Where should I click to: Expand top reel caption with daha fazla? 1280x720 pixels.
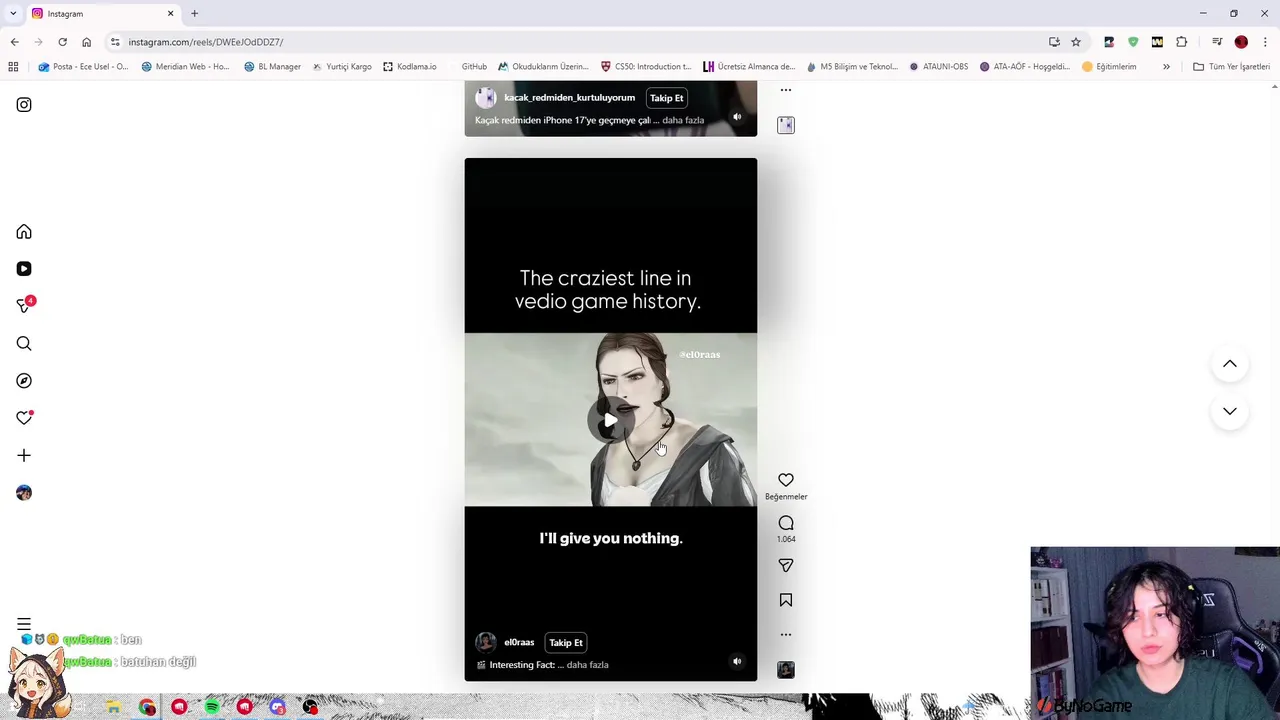click(683, 120)
